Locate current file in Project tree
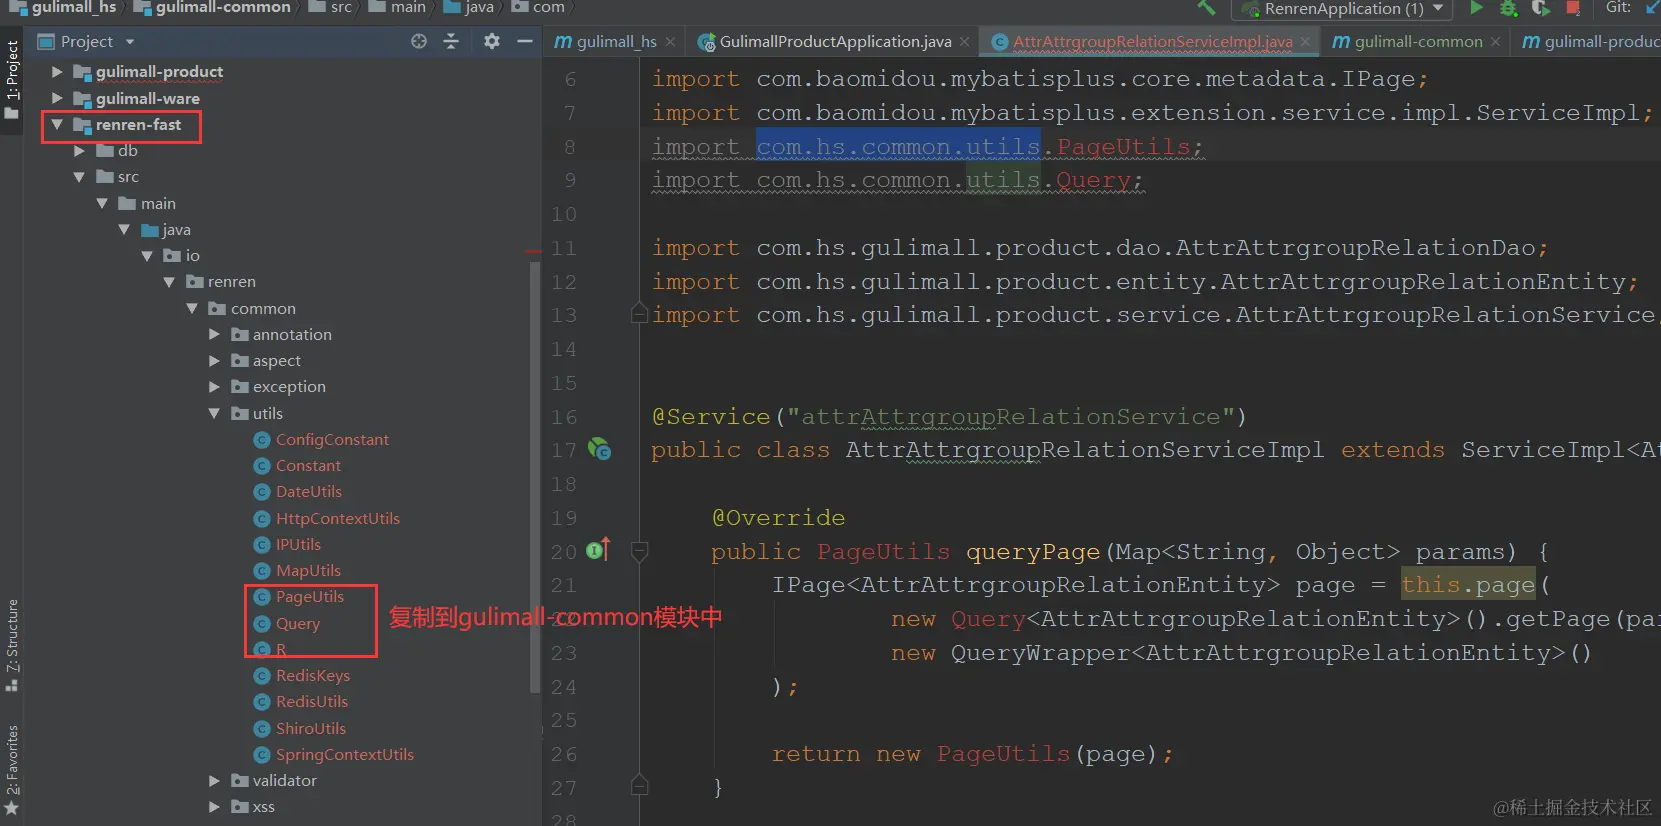 click(419, 41)
